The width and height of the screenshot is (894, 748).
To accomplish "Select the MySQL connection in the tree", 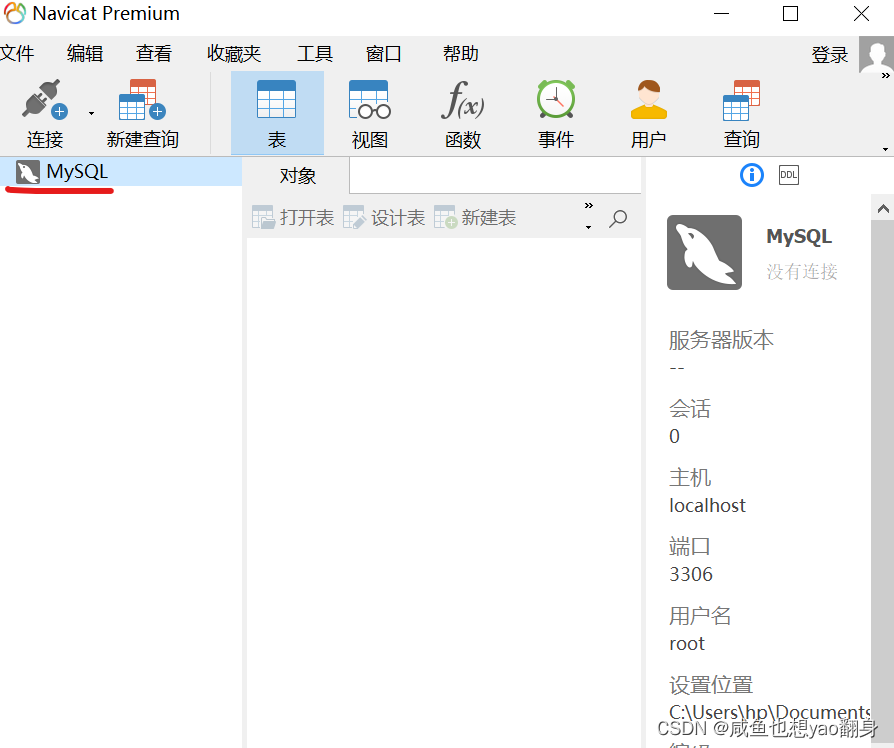I will coord(121,172).
